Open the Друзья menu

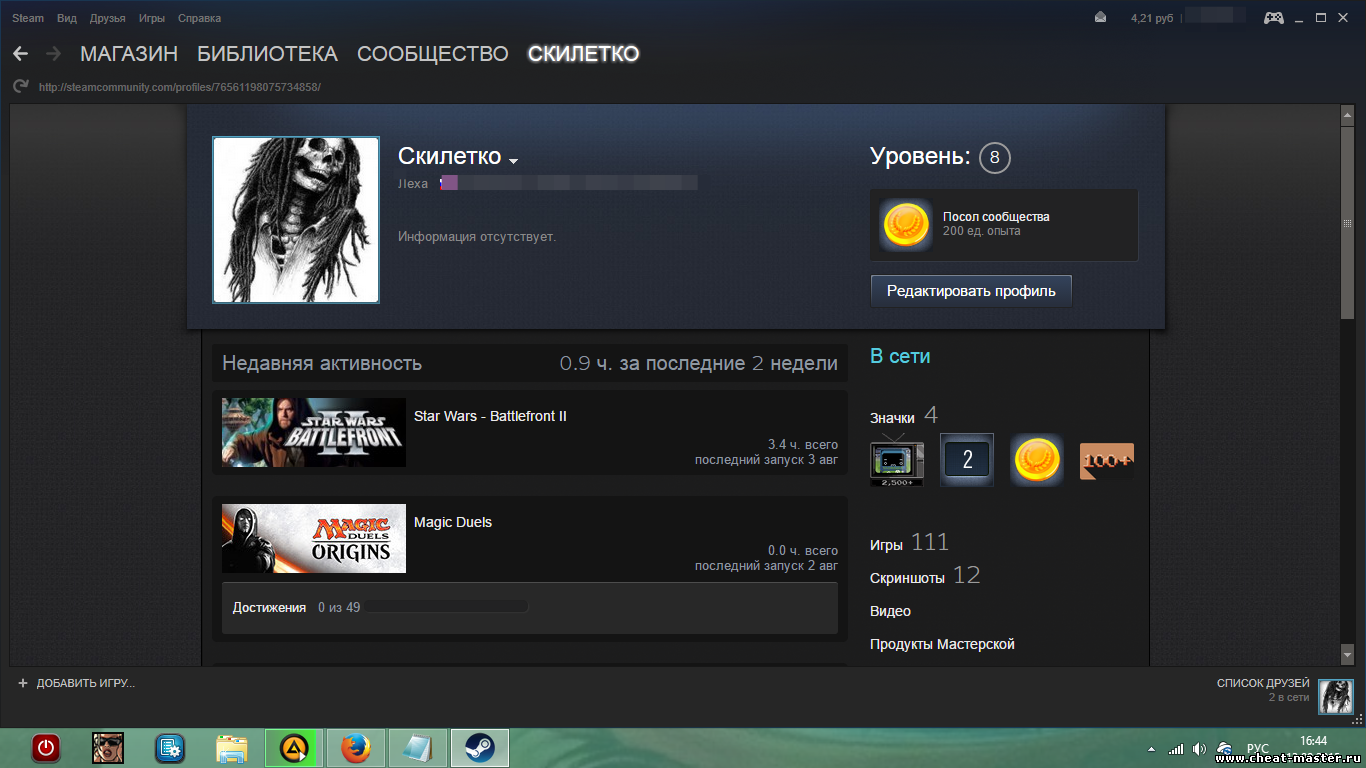[x=107, y=18]
